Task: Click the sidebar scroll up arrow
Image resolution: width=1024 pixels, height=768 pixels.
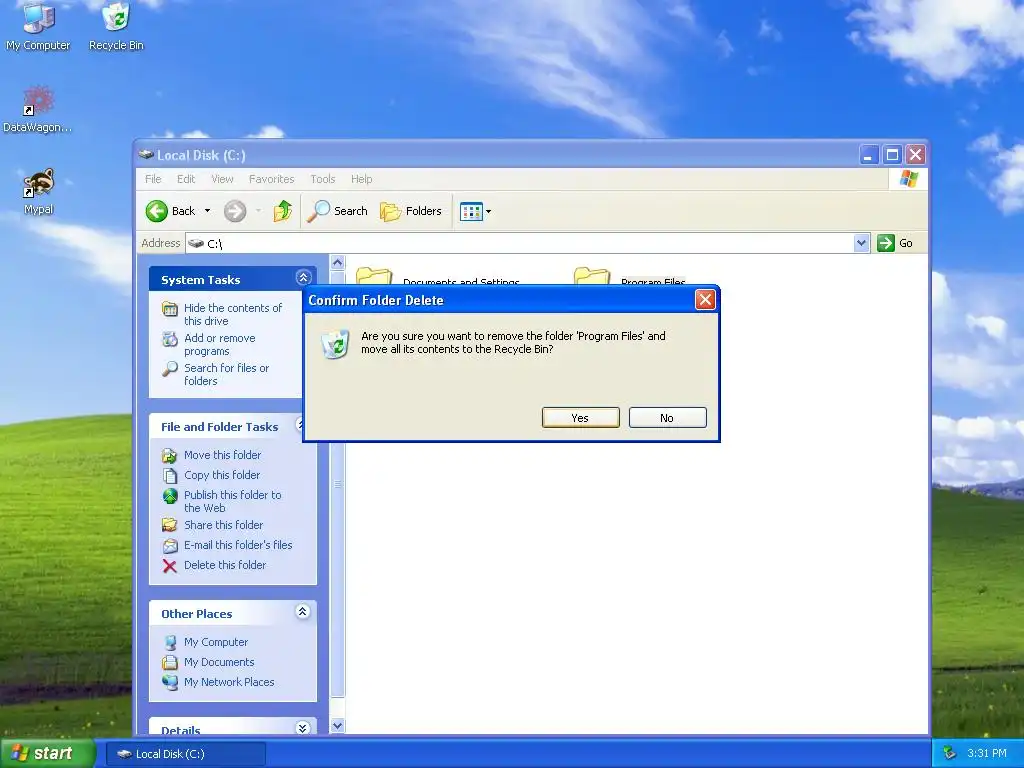Action: 338,263
